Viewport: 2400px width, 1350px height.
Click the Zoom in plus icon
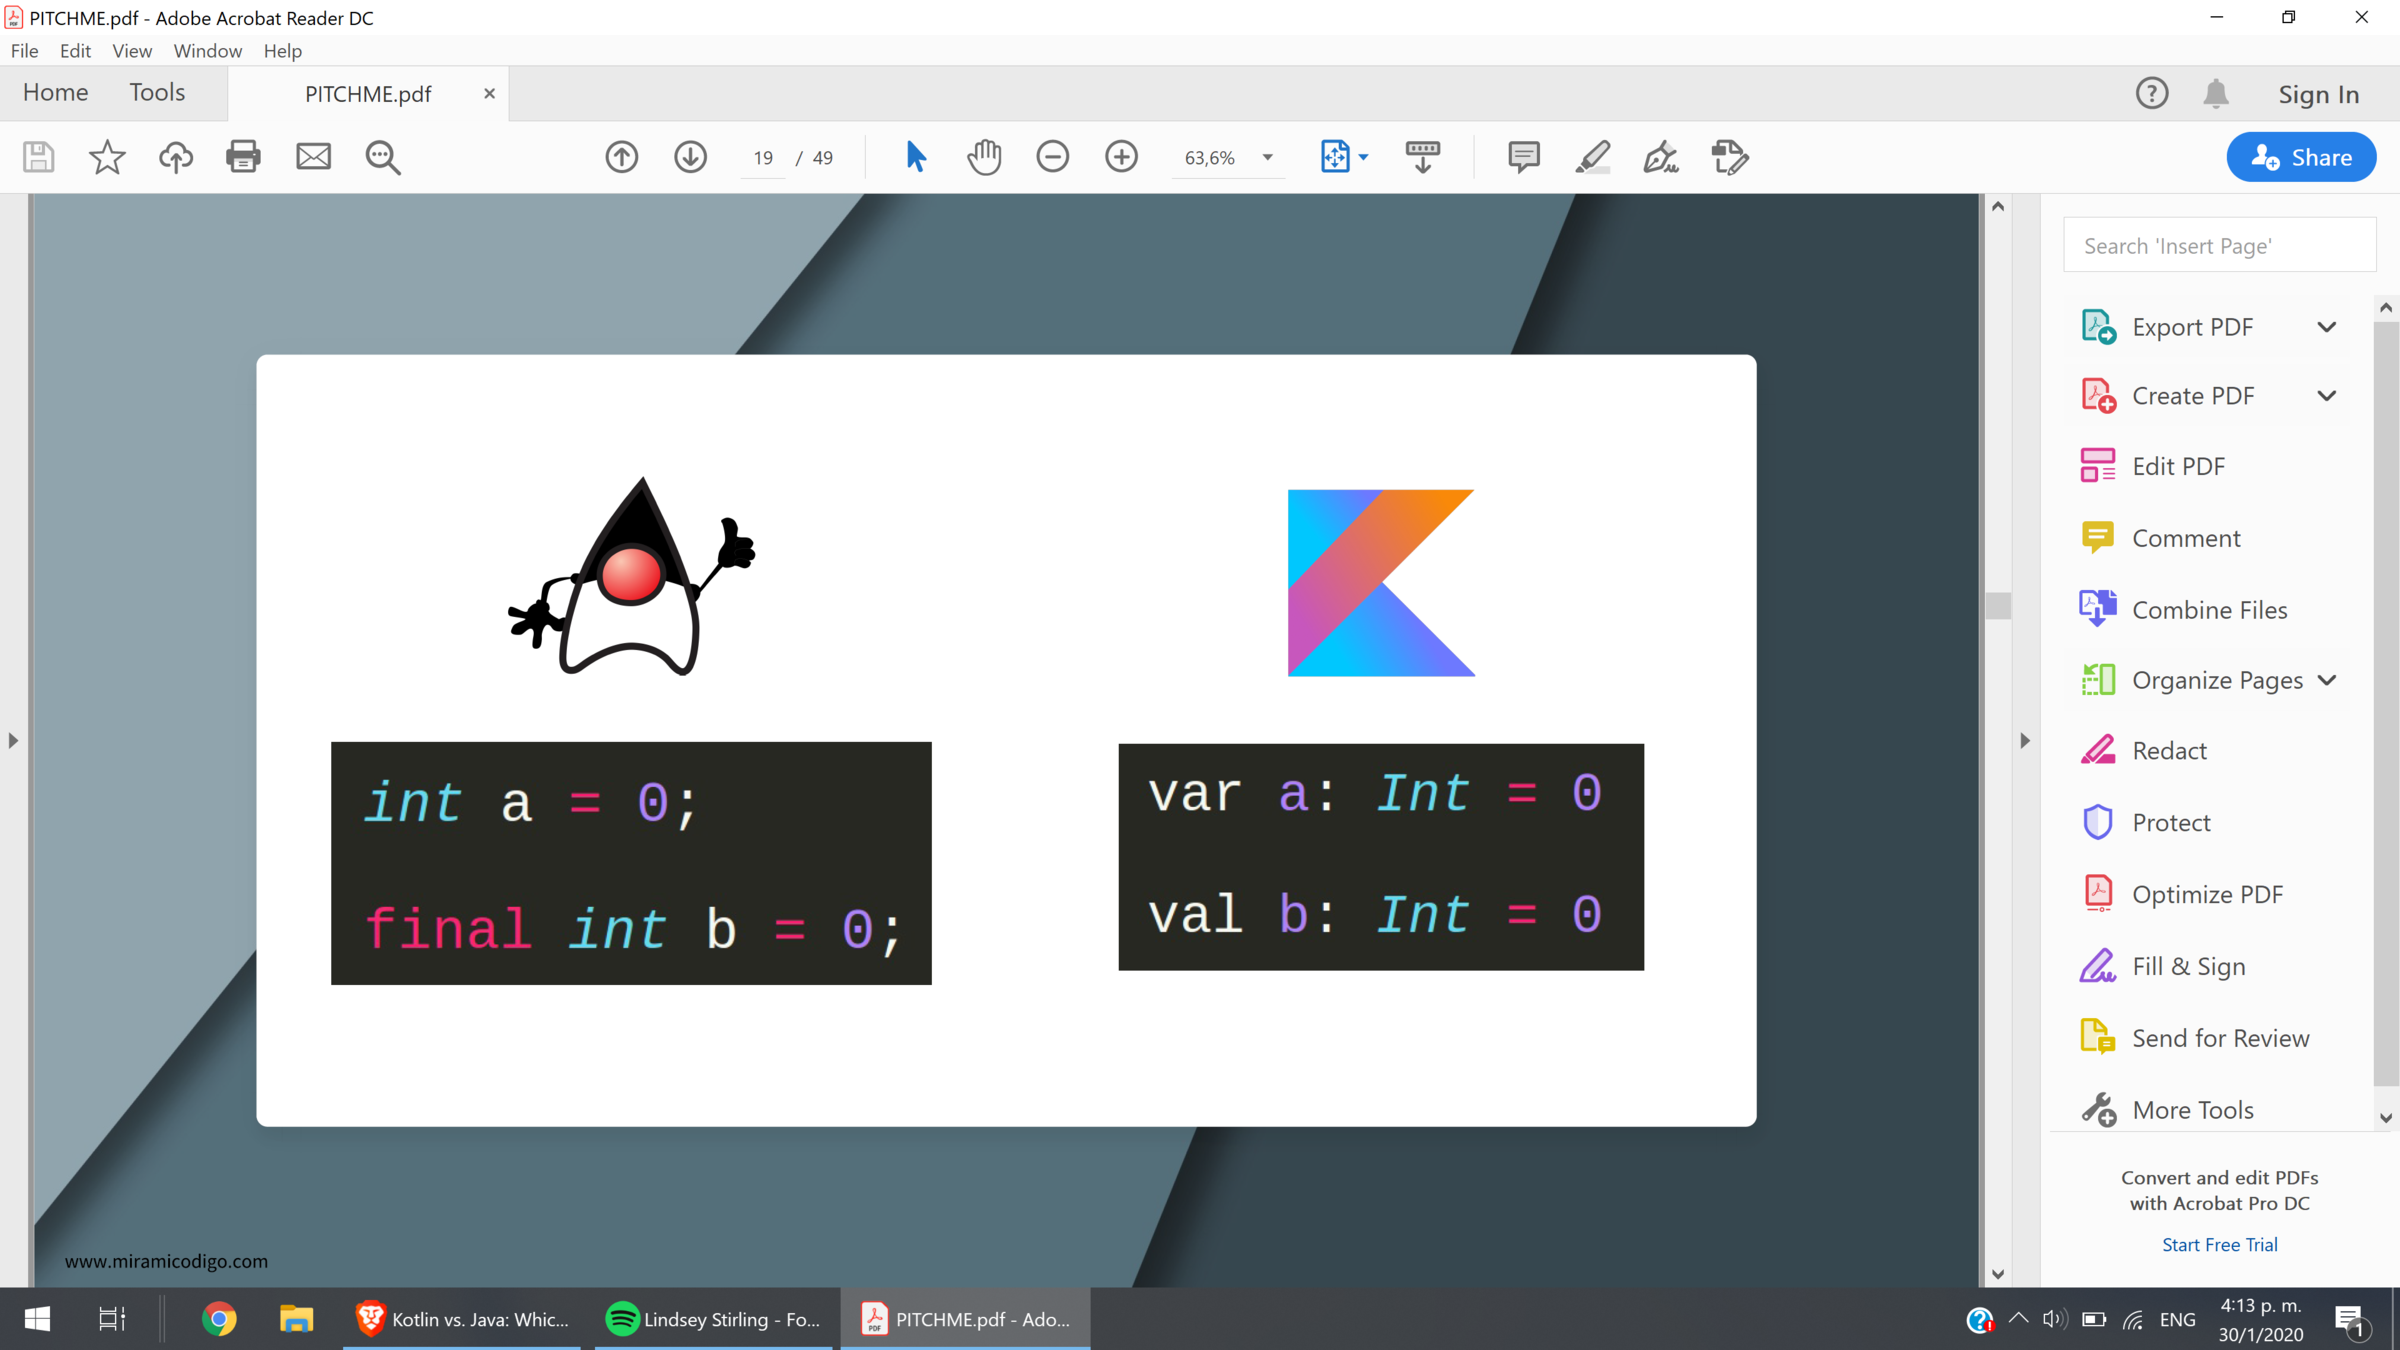[1121, 157]
